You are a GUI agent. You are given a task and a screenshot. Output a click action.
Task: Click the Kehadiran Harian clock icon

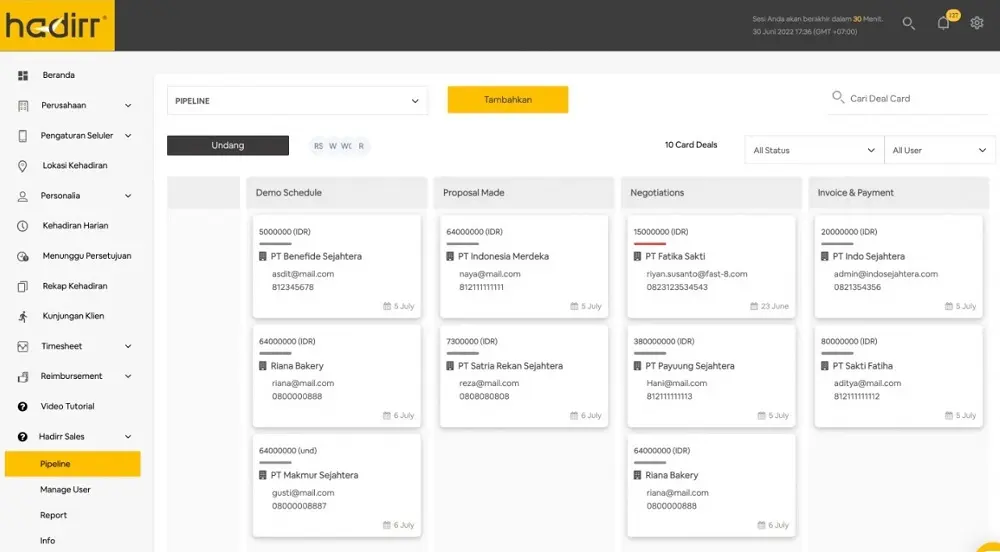[x=23, y=226]
